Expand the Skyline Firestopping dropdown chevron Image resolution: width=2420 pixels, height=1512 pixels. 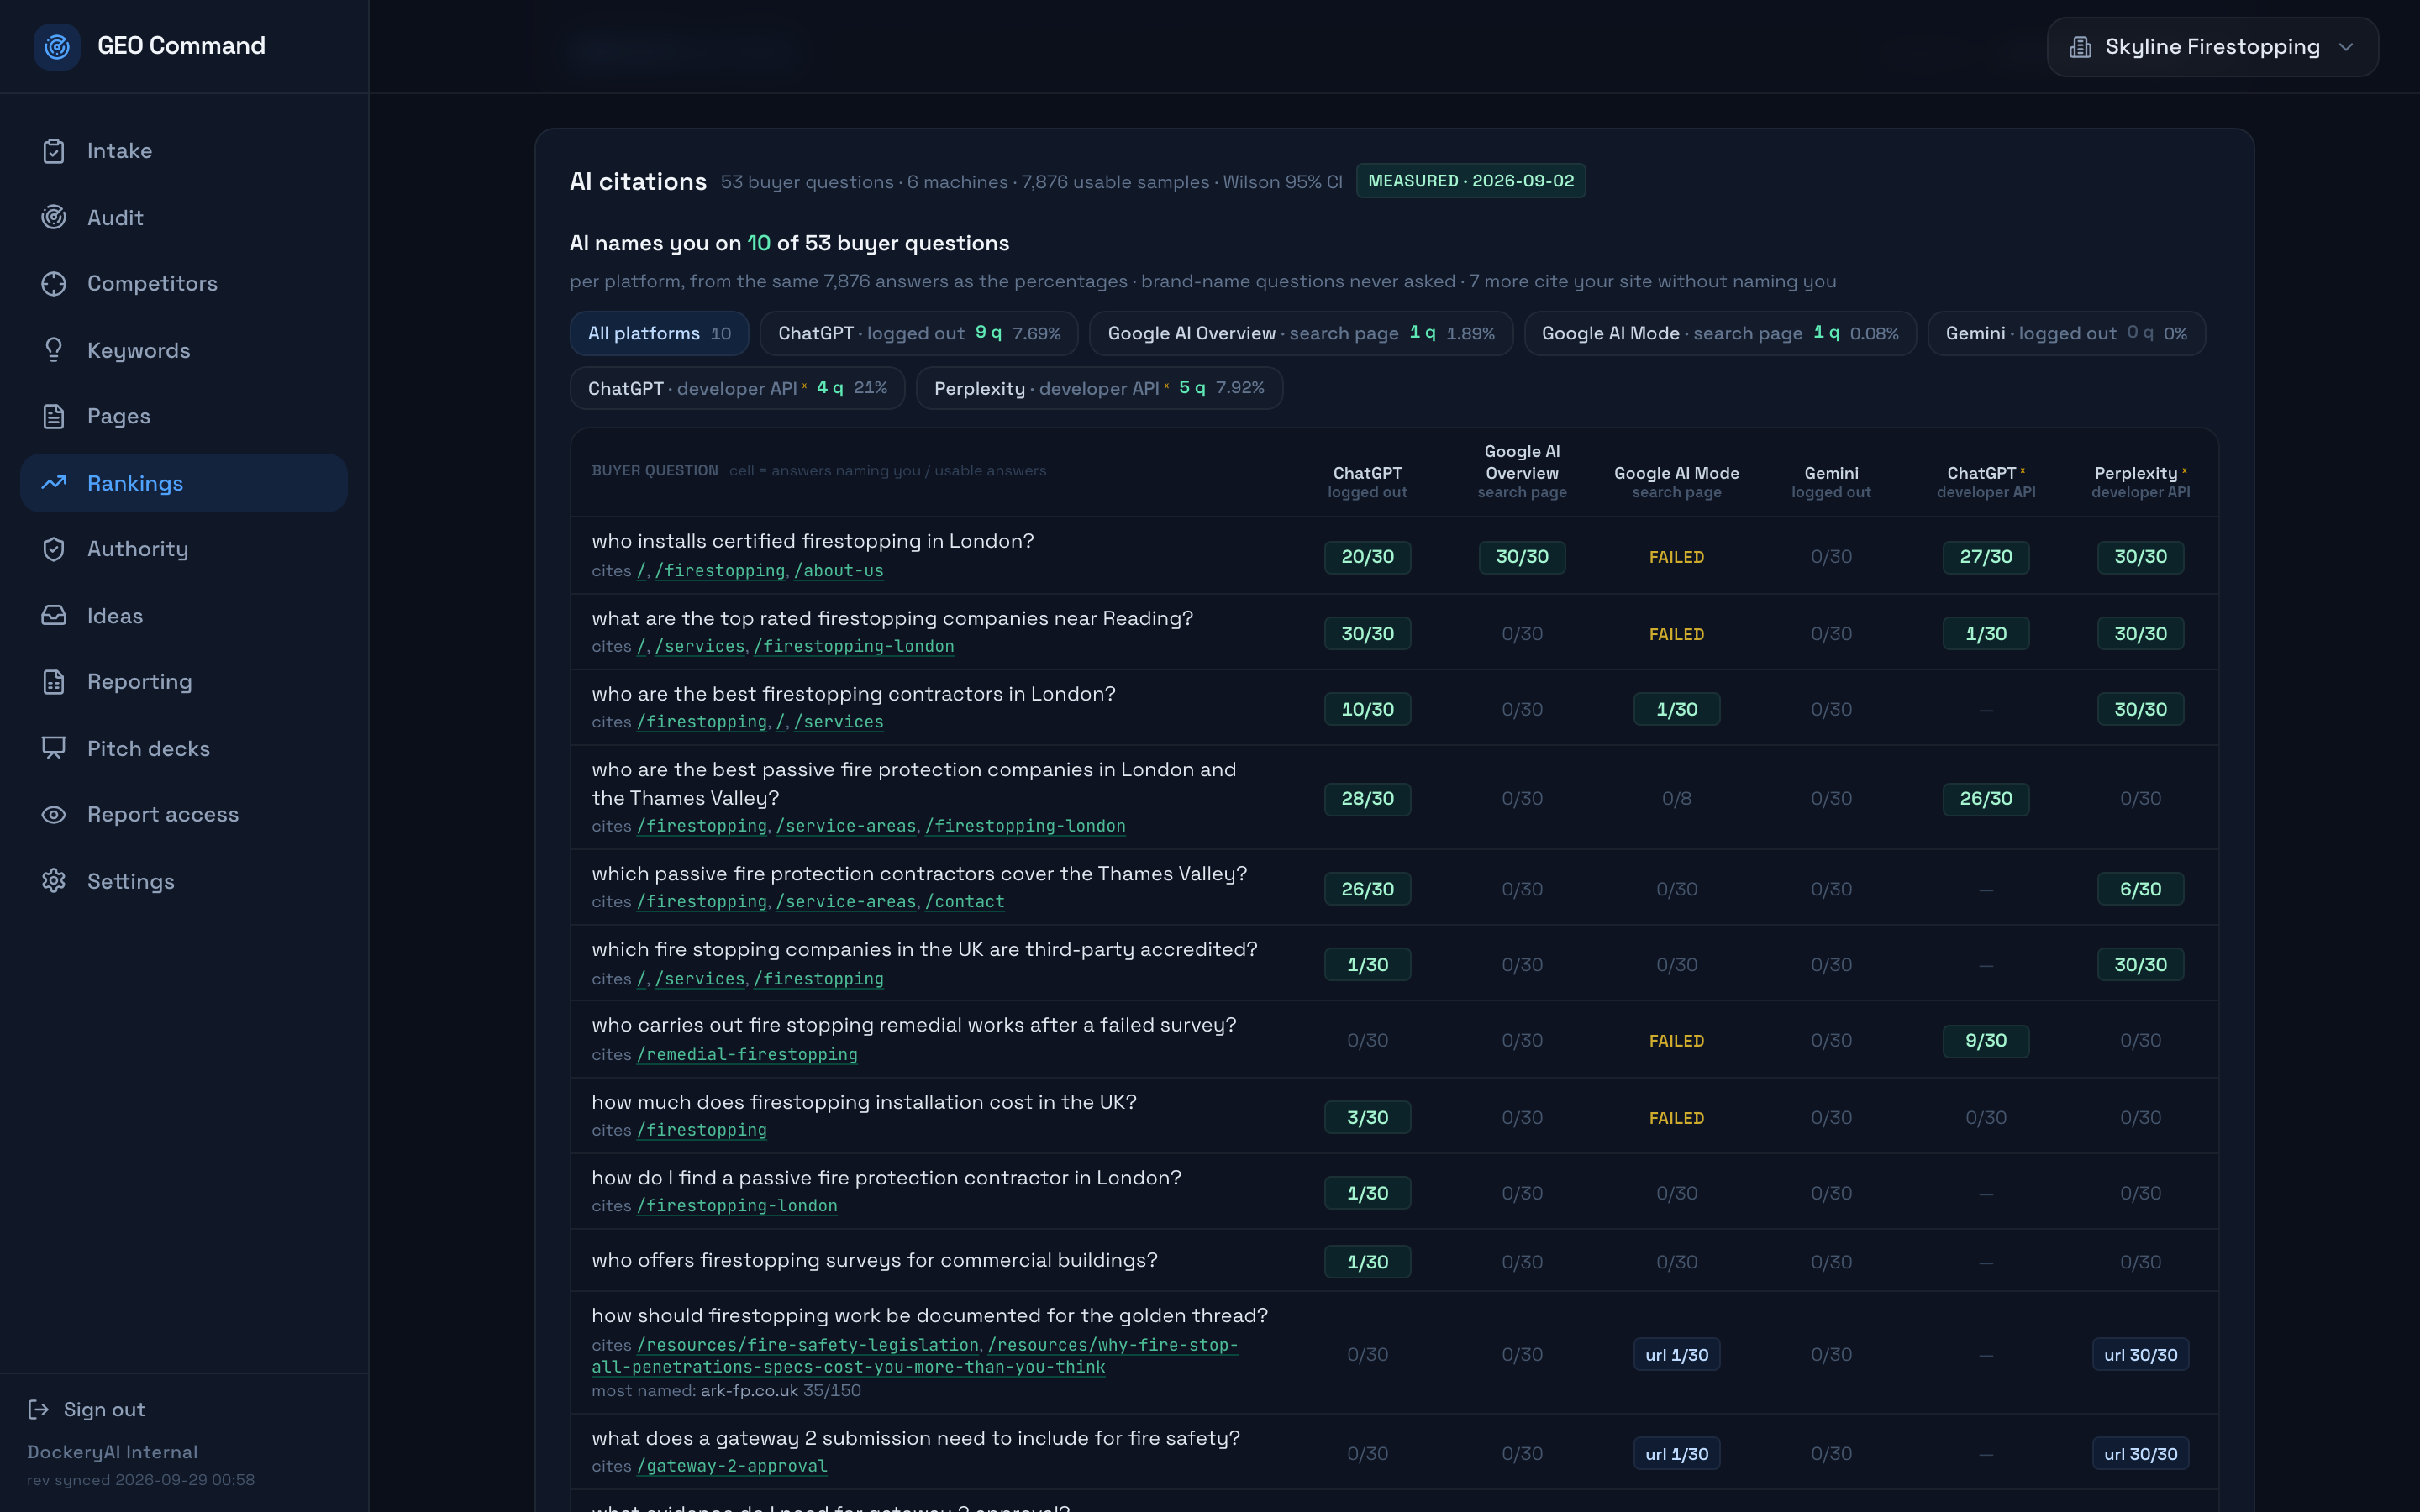click(2346, 47)
